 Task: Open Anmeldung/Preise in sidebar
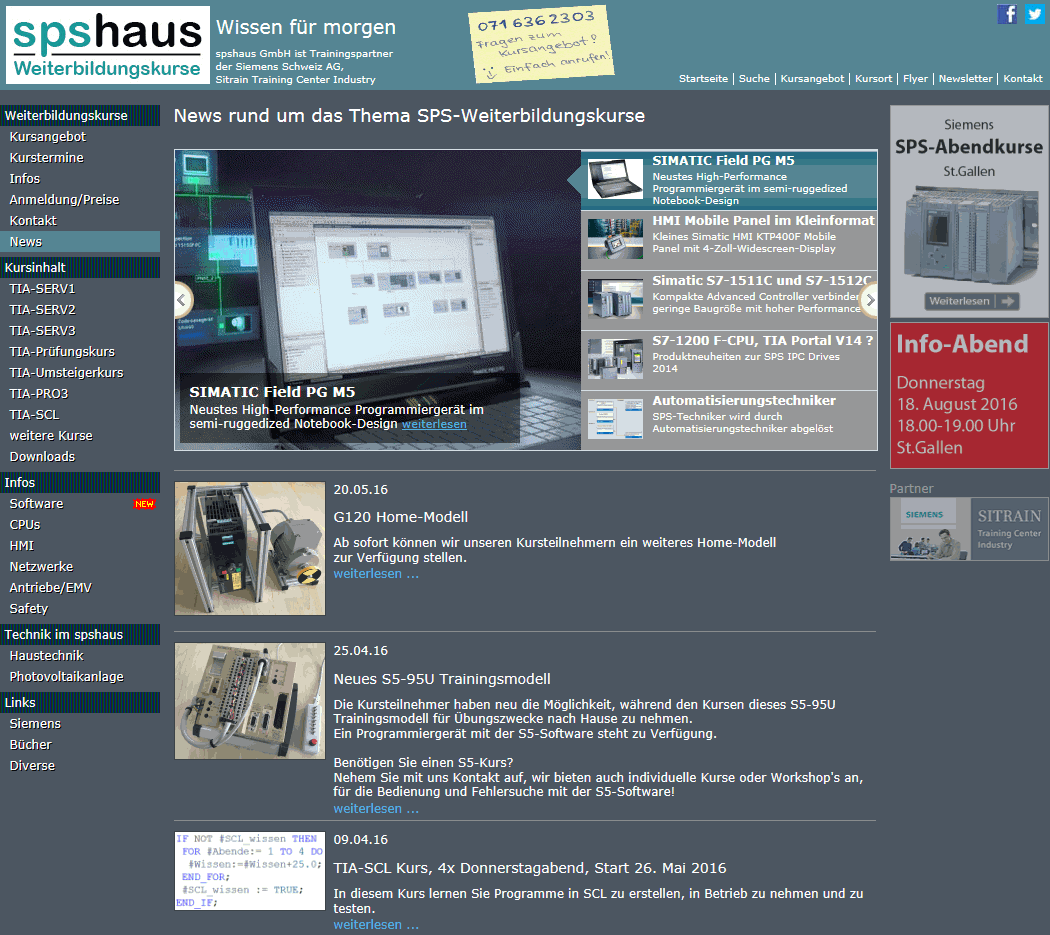point(64,200)
